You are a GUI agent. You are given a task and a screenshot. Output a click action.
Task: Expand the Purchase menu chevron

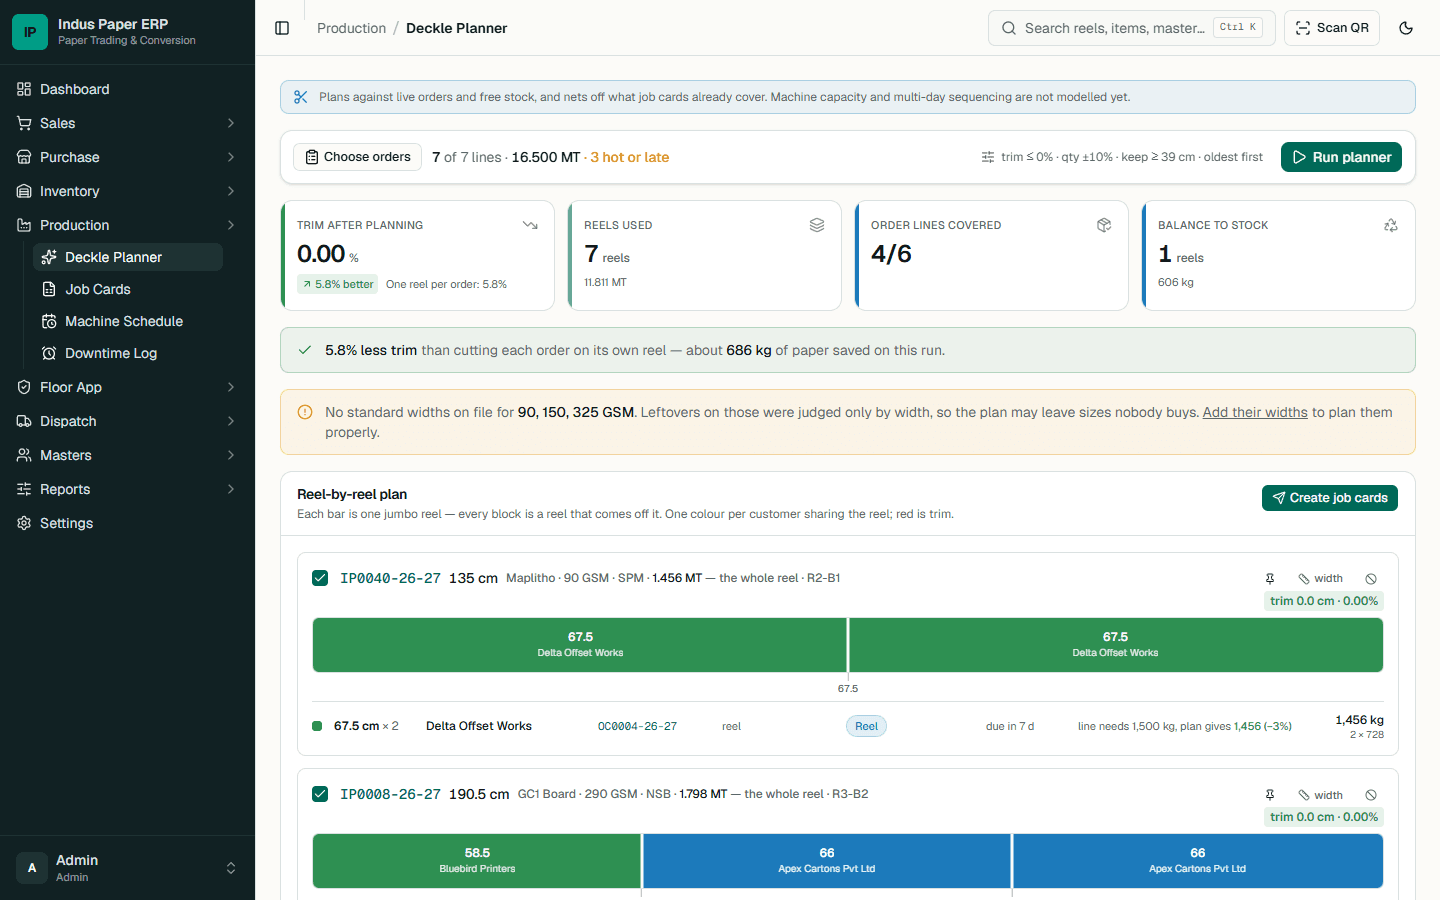pos(231,157)
